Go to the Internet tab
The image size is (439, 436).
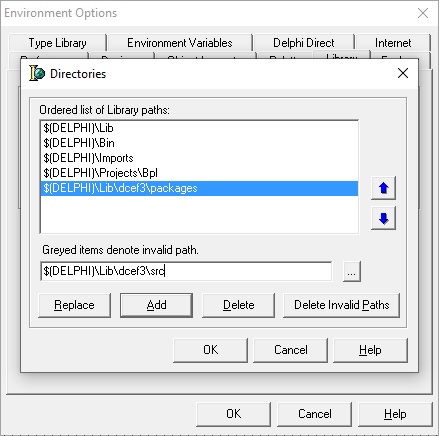coord(393,43)
